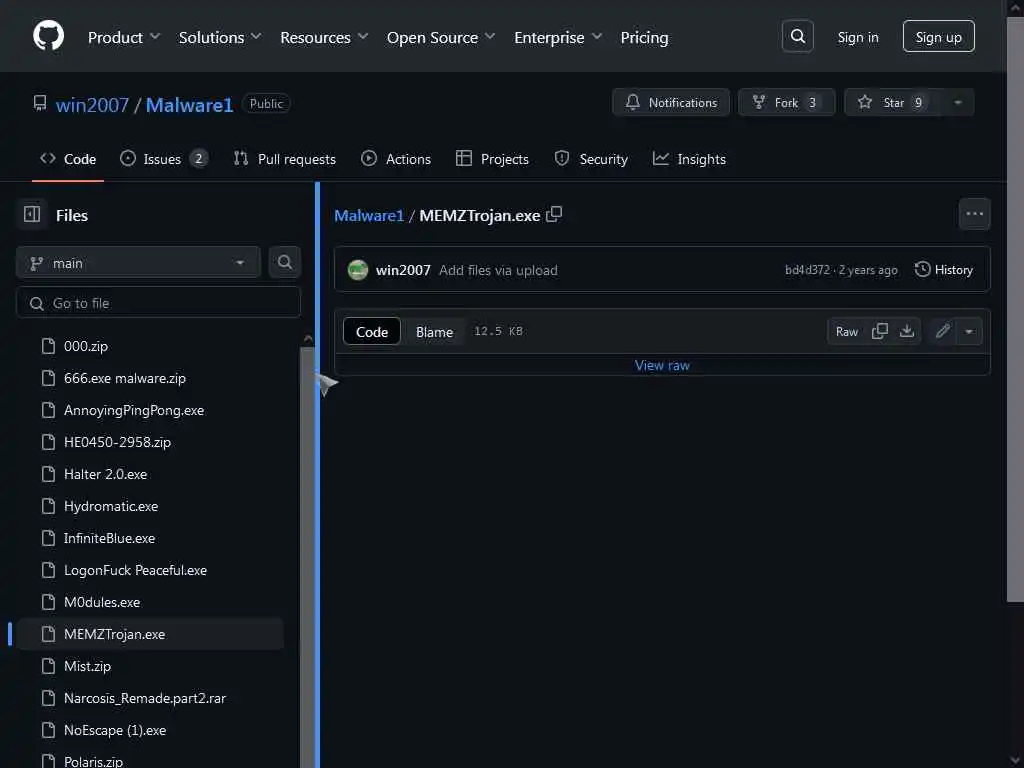Click the search magnifier icon in header

pyautogui.click(x=797, y=37)
